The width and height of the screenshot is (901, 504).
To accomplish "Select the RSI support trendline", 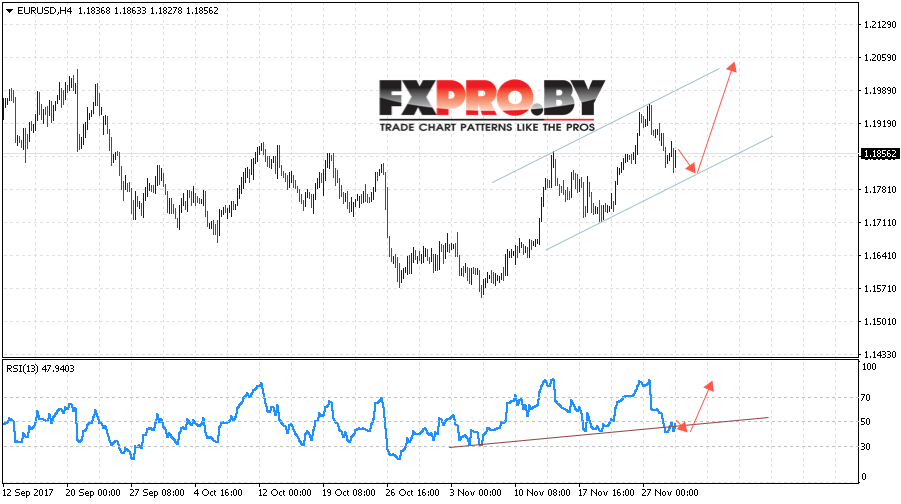I will pos(608,432).
